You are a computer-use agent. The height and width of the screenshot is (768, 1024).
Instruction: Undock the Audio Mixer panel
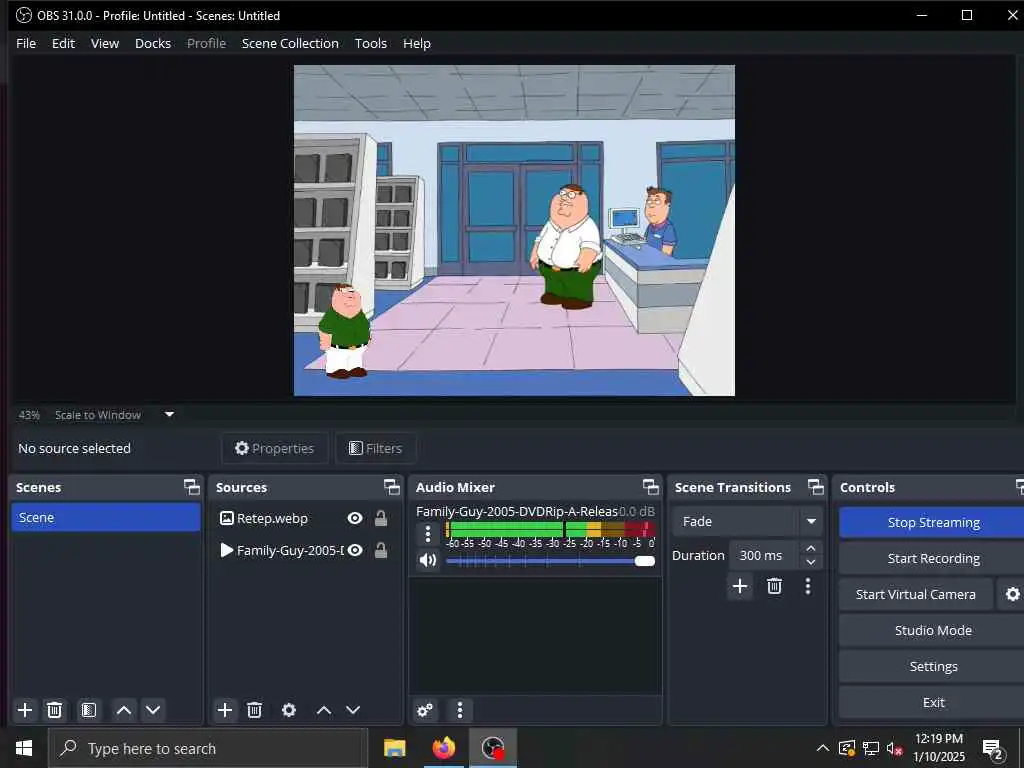650,487
